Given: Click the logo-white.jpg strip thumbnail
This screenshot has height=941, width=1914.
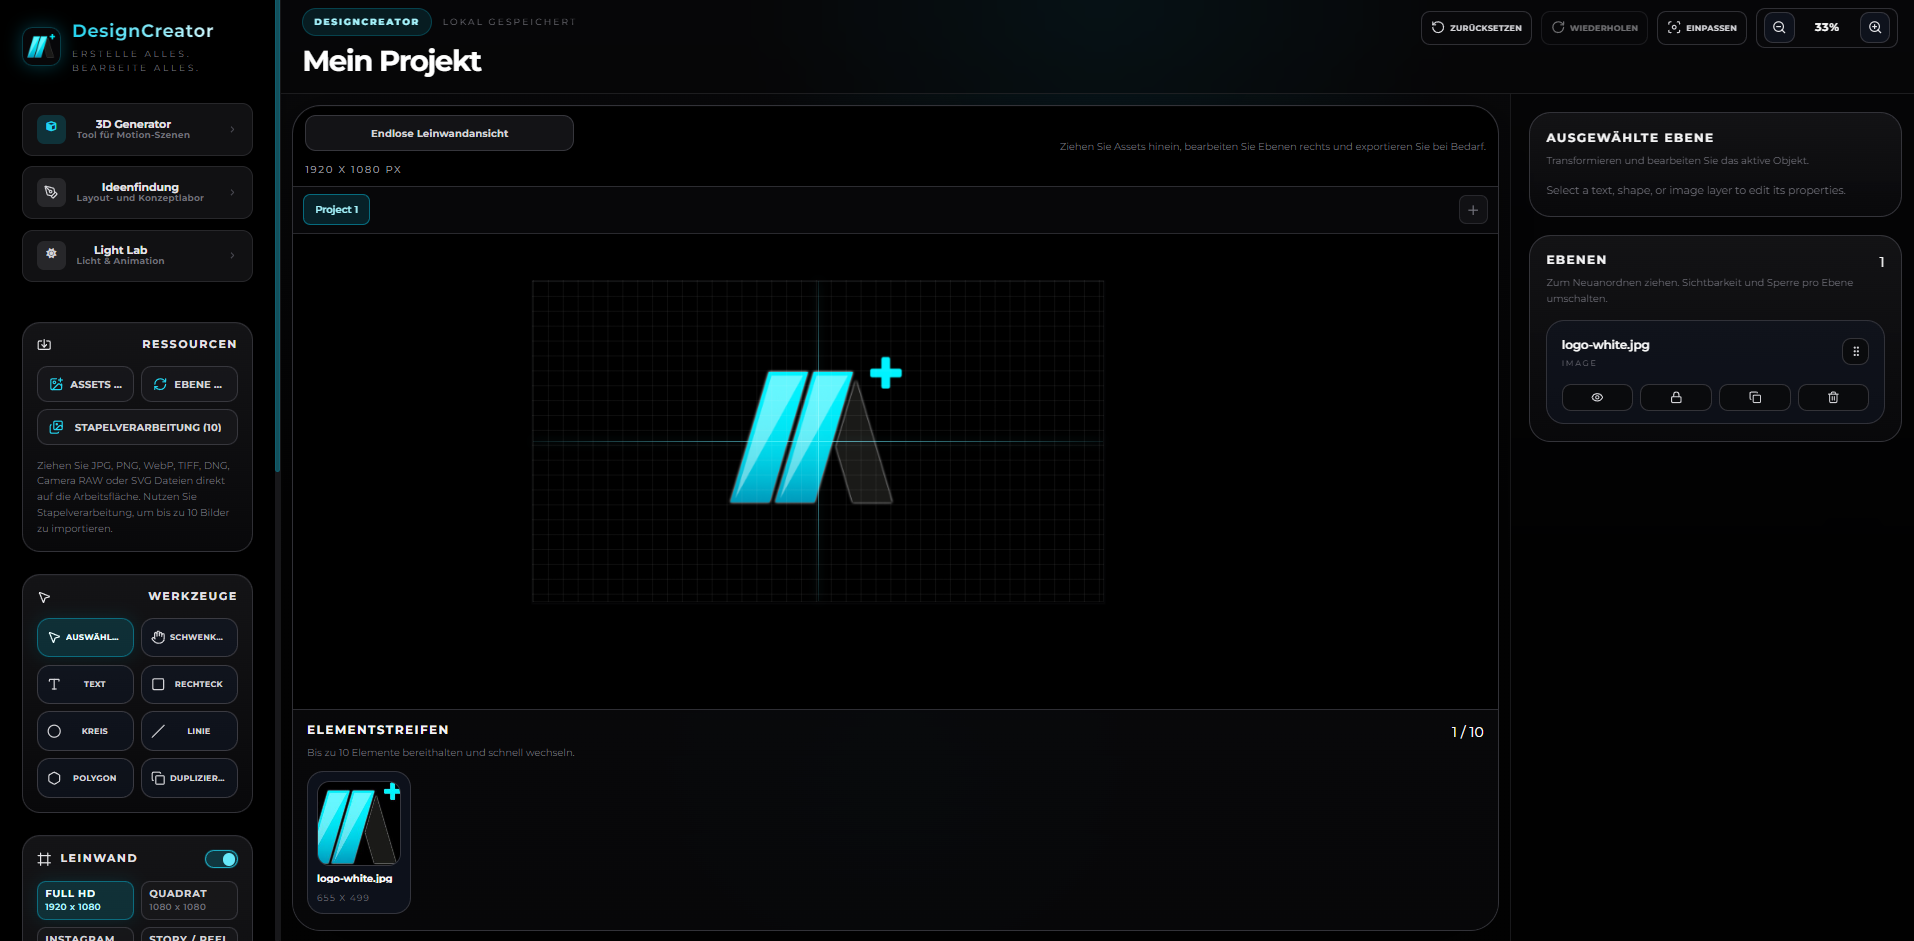Looking at the screenshot, I should [358, 823].
